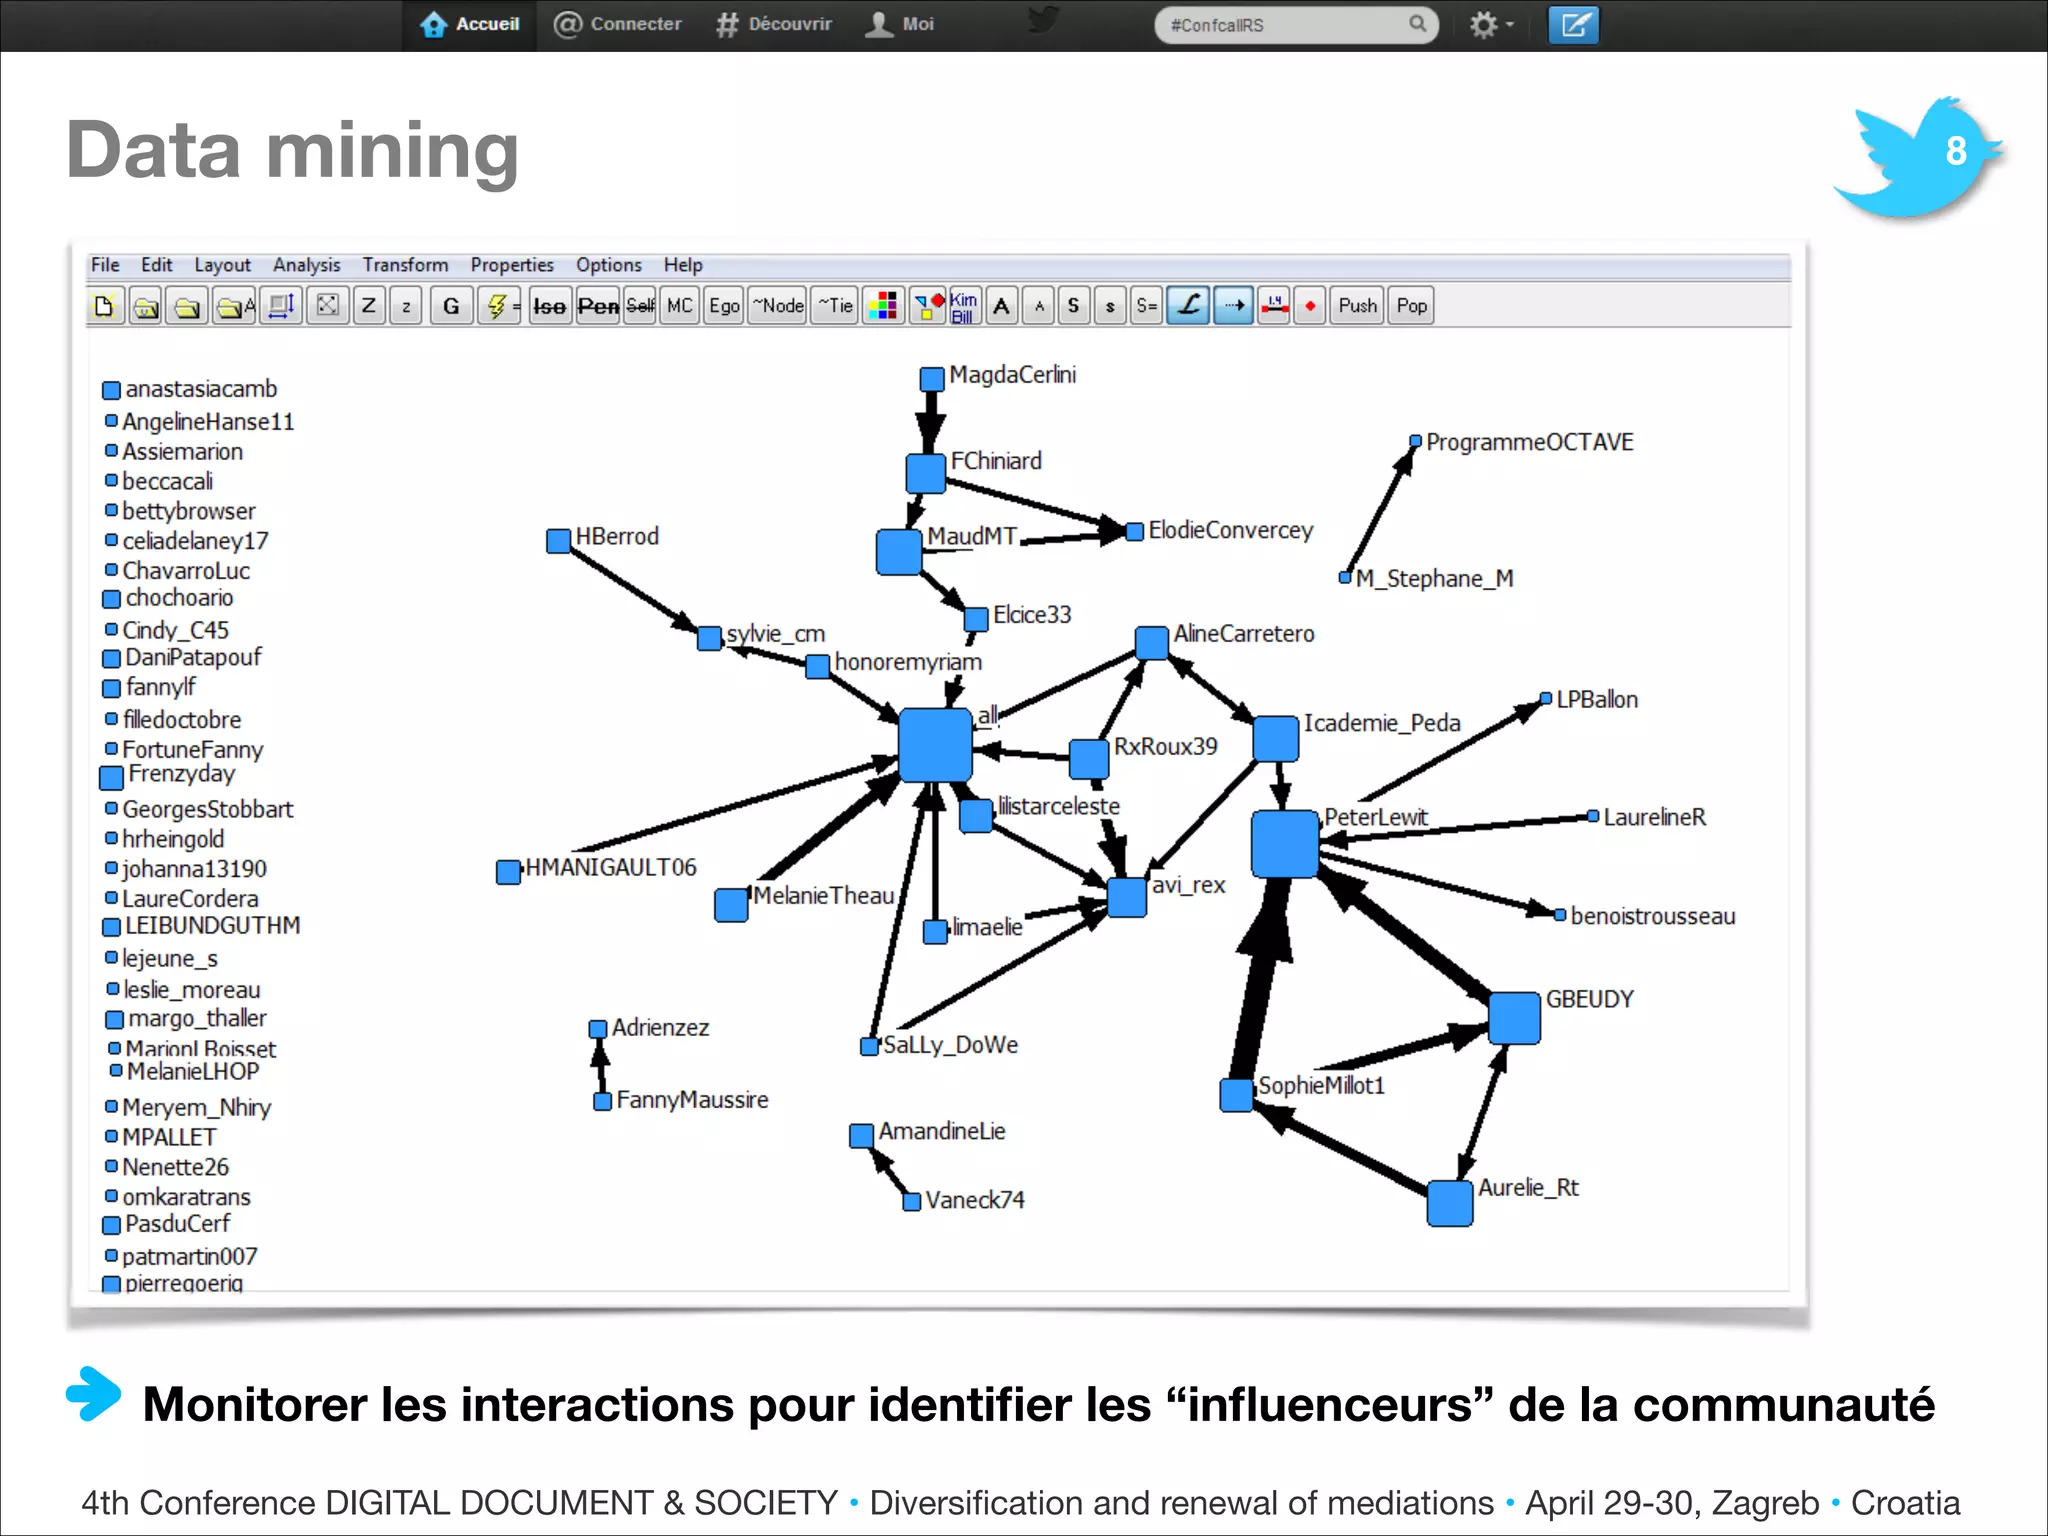Click the Push button

click(x=1358, y=306)
